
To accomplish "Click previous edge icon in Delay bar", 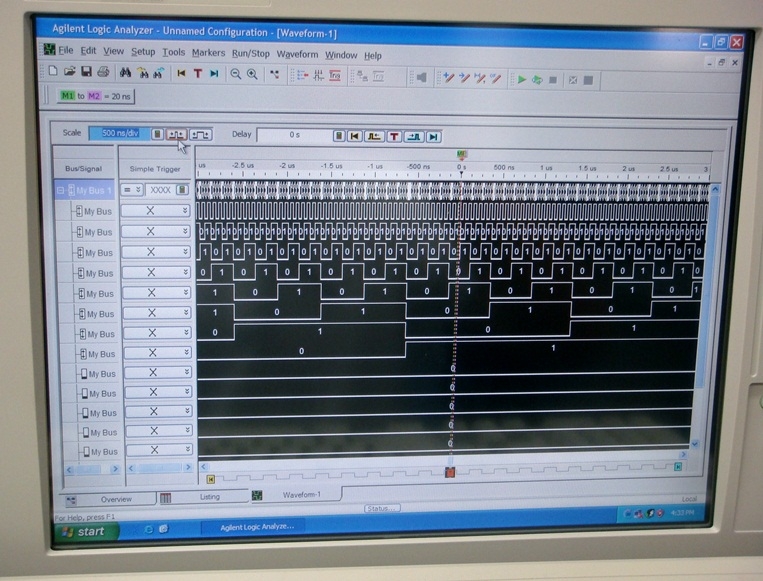I will 374,137.
